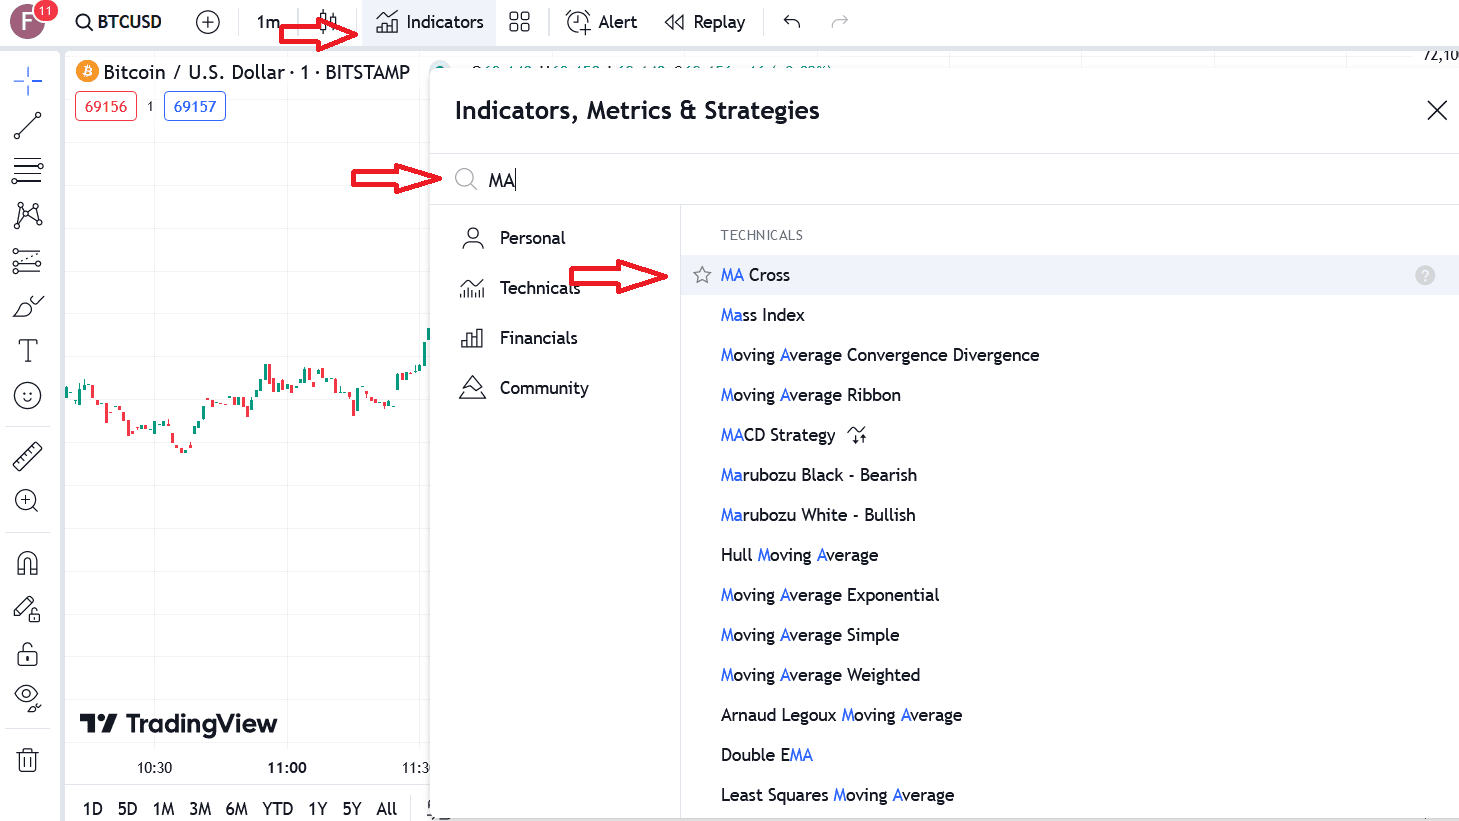Toggle lock all drawing tools
The image size is (1459, 821).
pyautogui.click(x=27, y=654)
